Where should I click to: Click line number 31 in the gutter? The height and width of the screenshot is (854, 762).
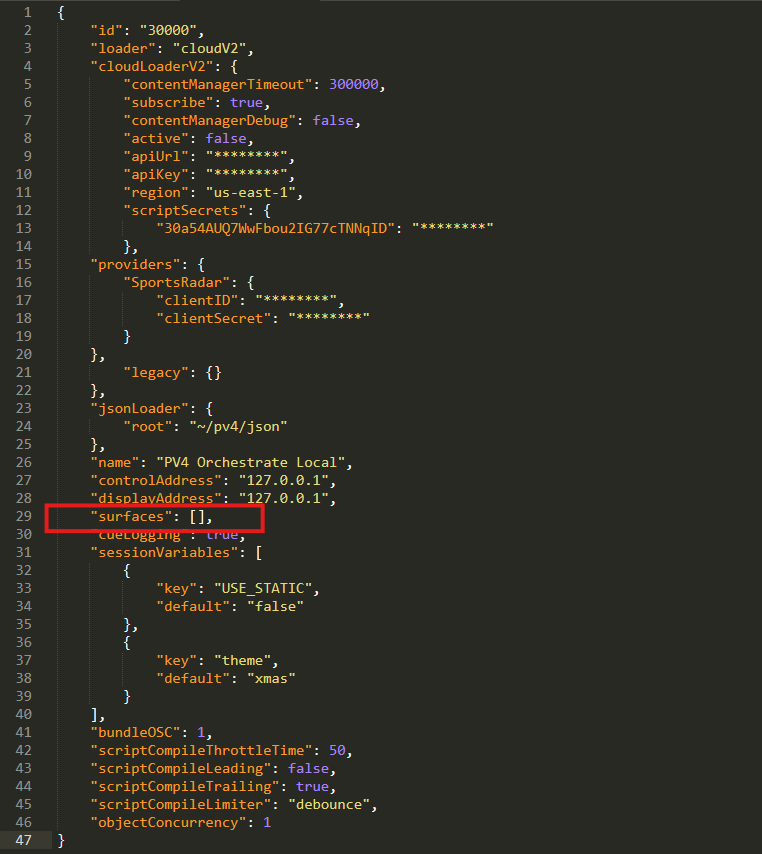point(23,552)
